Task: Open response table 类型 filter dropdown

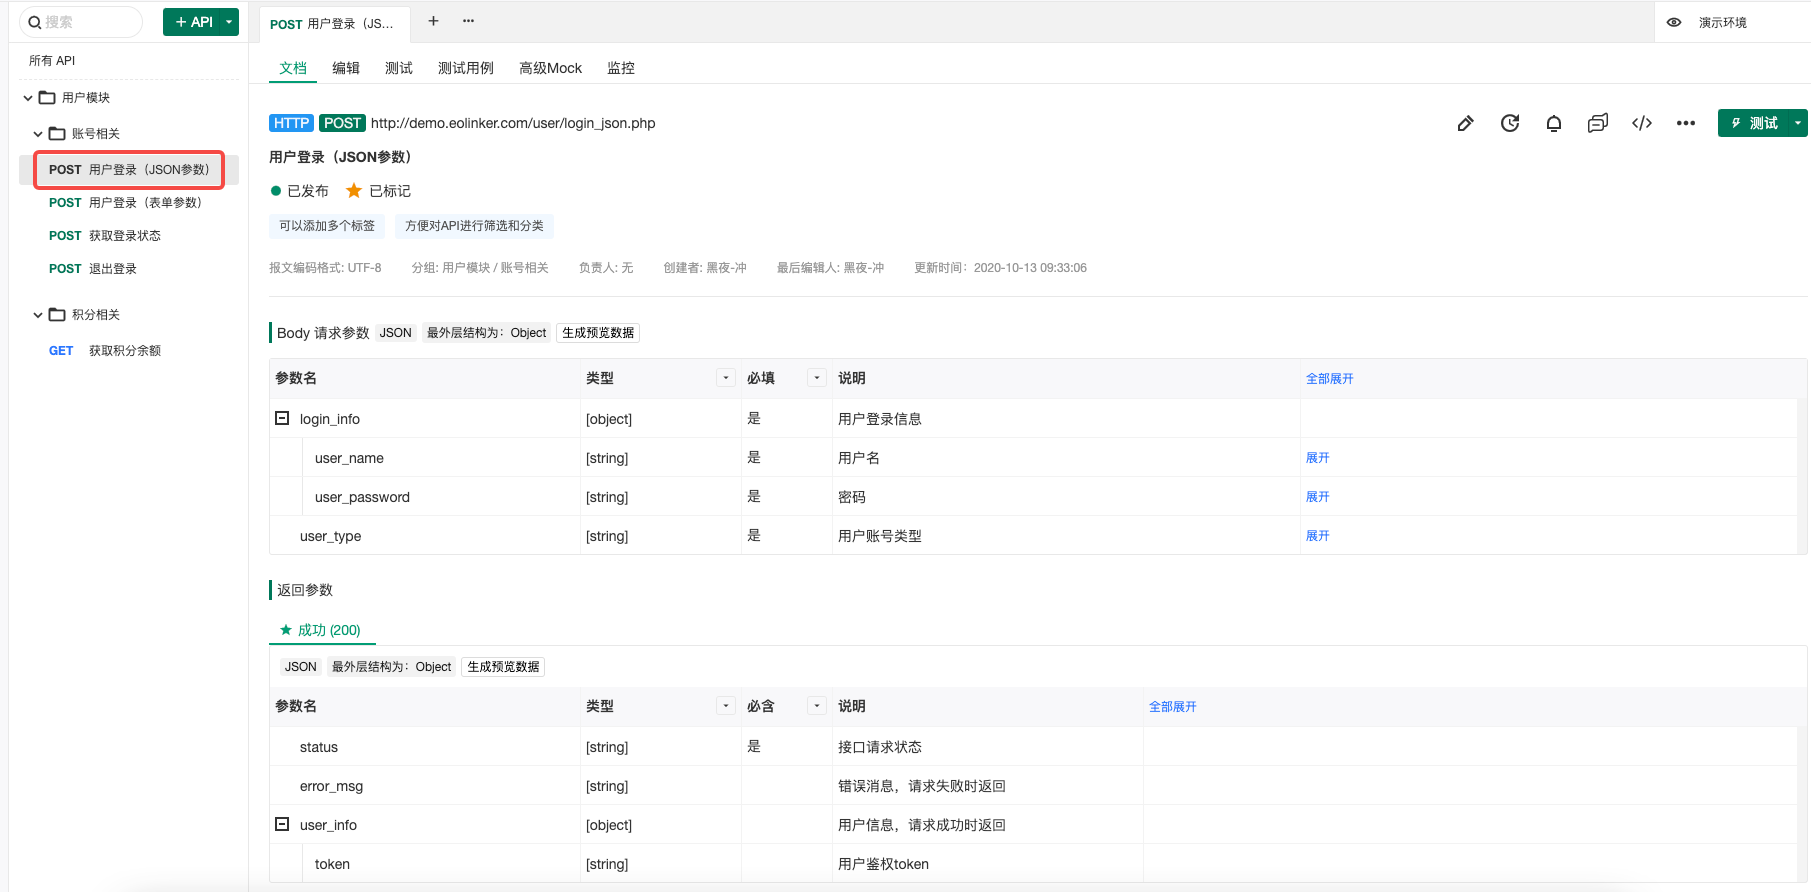Action: point(726,705)
